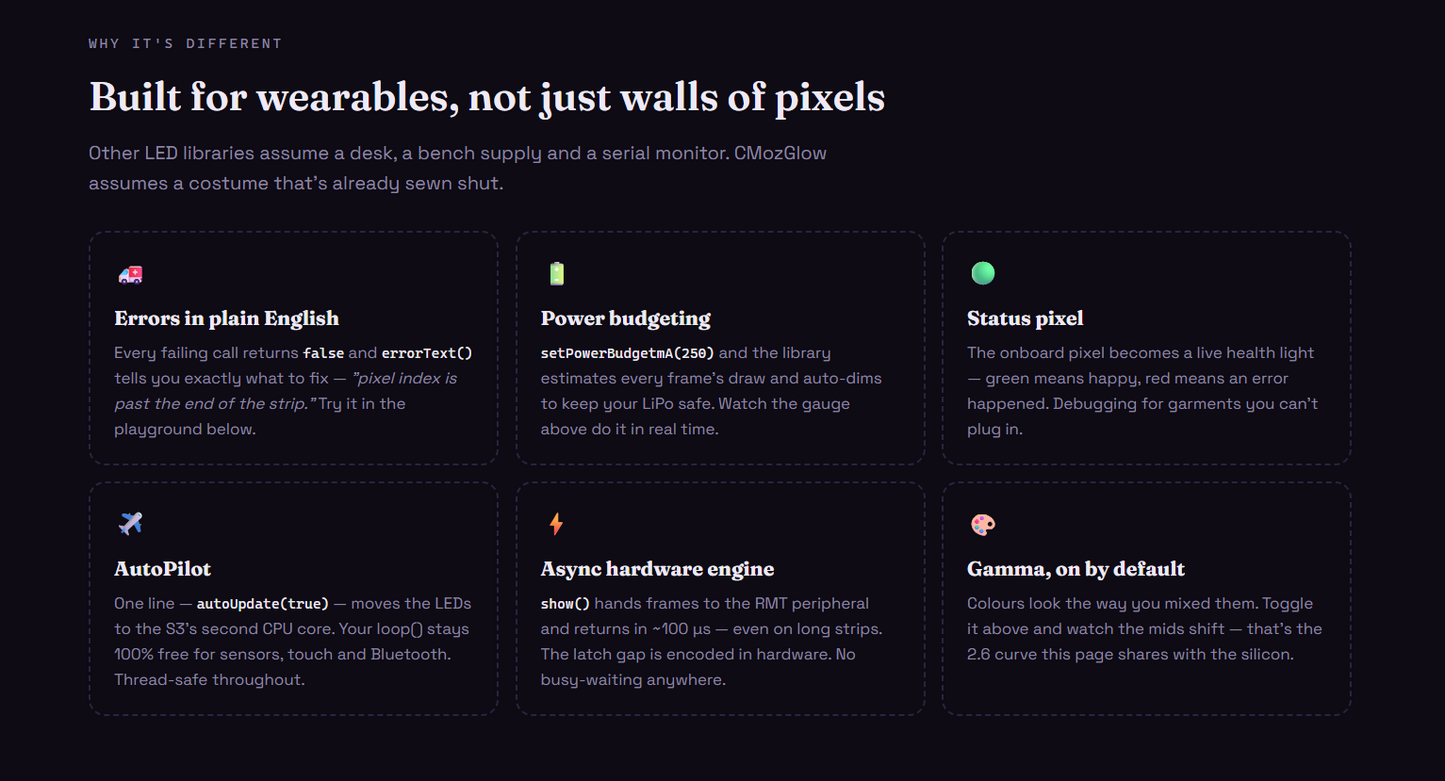Click the autoUpdate(true) code snippet

(x=263, y=604)
